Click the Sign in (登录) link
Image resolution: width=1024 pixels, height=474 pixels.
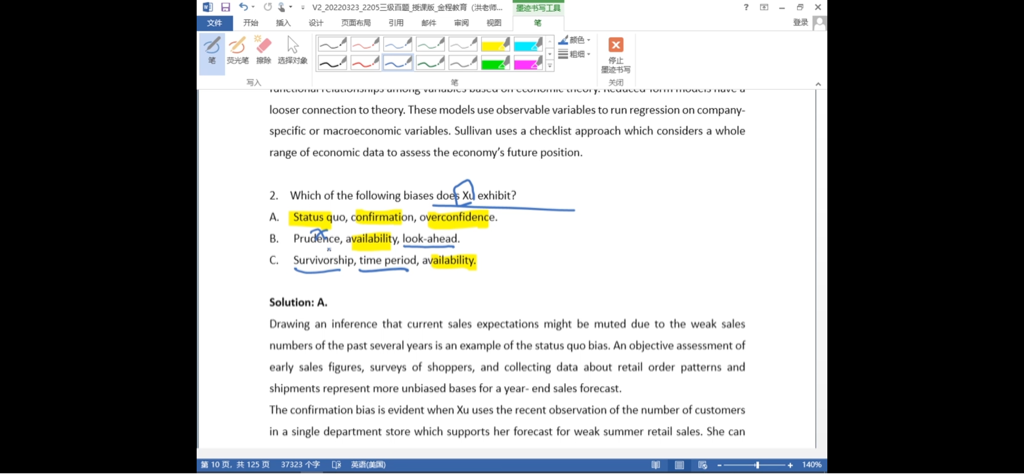point(801,23)
